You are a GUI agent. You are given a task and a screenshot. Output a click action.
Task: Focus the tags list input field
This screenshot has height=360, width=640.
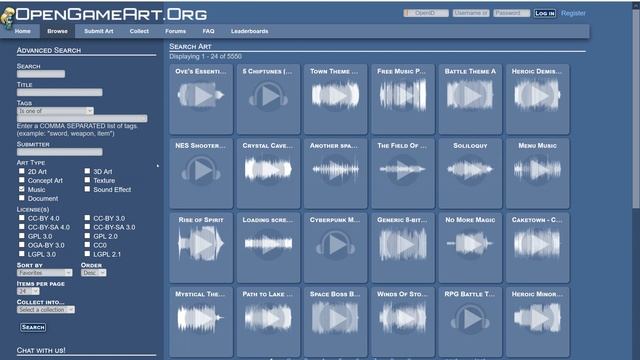82,118
